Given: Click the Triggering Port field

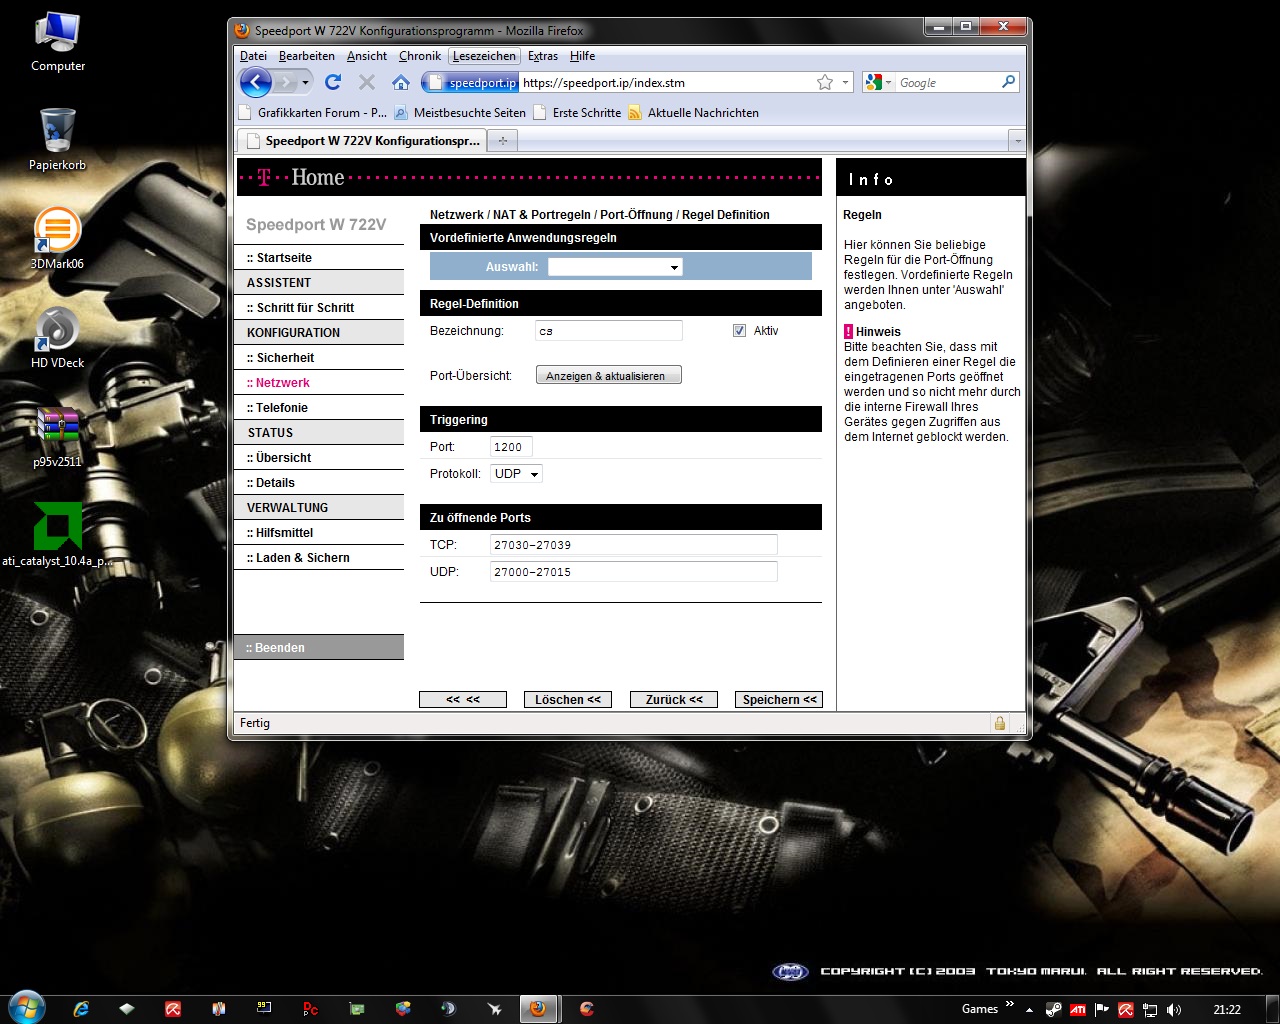Looking at the screenshot, I should 511,446.
